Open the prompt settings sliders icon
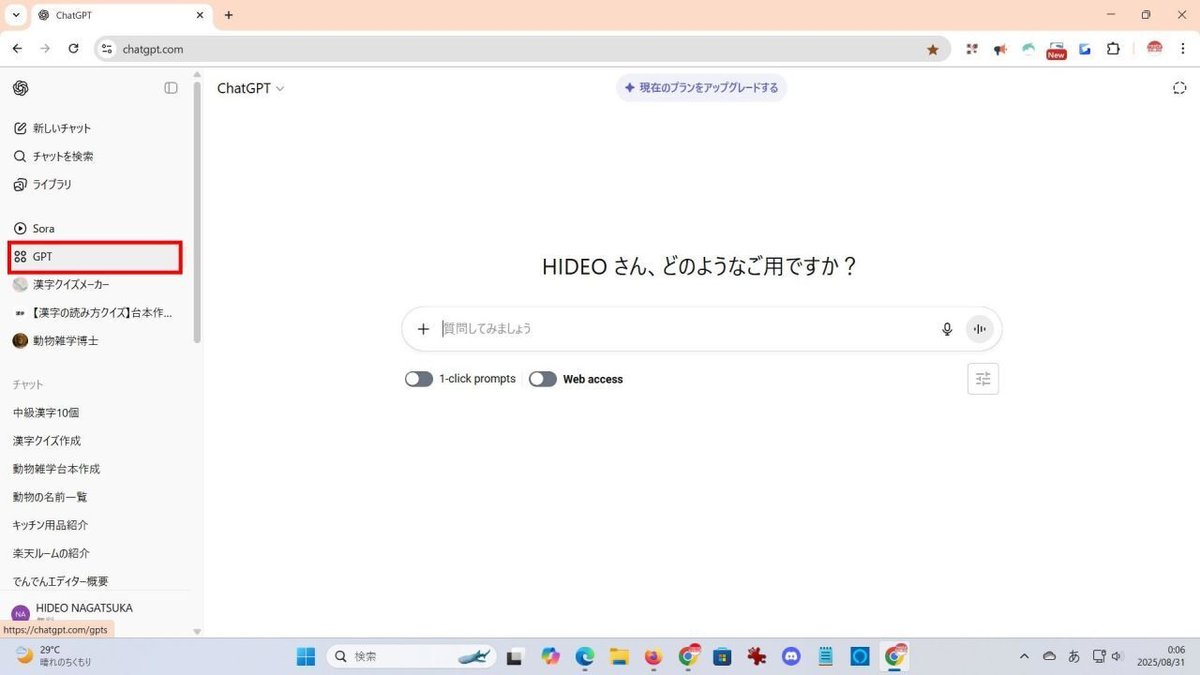 (x=982, y=378)
